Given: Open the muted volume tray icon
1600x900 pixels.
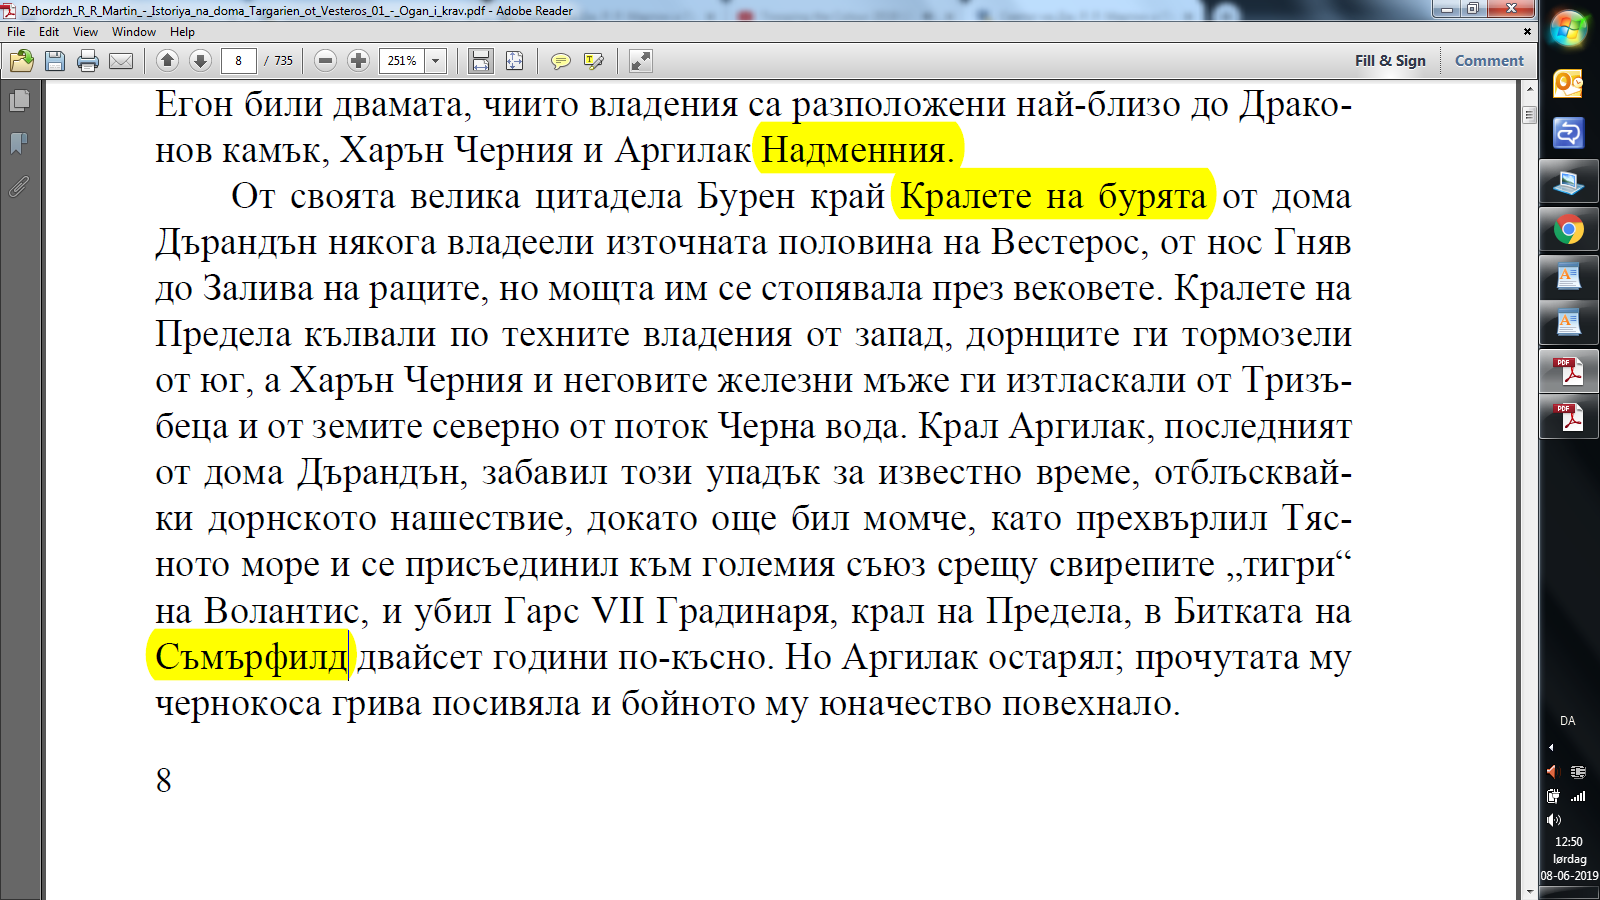Looking at the screenshot, I should 1552,772.
